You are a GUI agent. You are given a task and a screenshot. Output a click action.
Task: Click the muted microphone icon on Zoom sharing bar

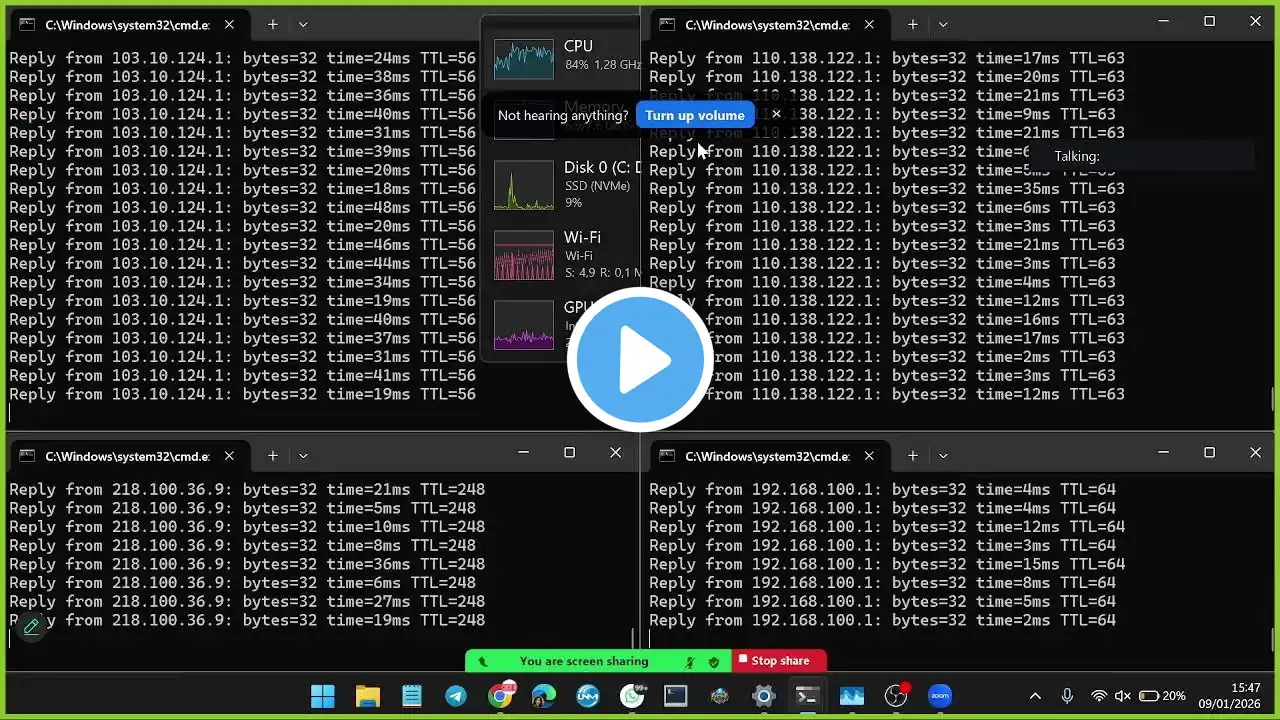tap(690, 661)
